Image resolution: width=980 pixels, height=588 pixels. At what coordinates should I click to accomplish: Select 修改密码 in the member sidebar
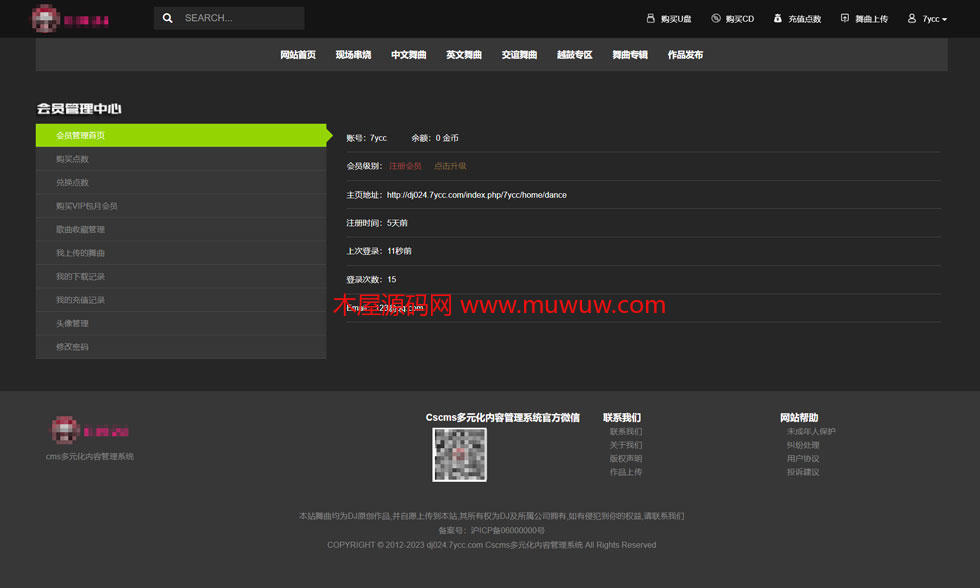(x=72, y=347)
